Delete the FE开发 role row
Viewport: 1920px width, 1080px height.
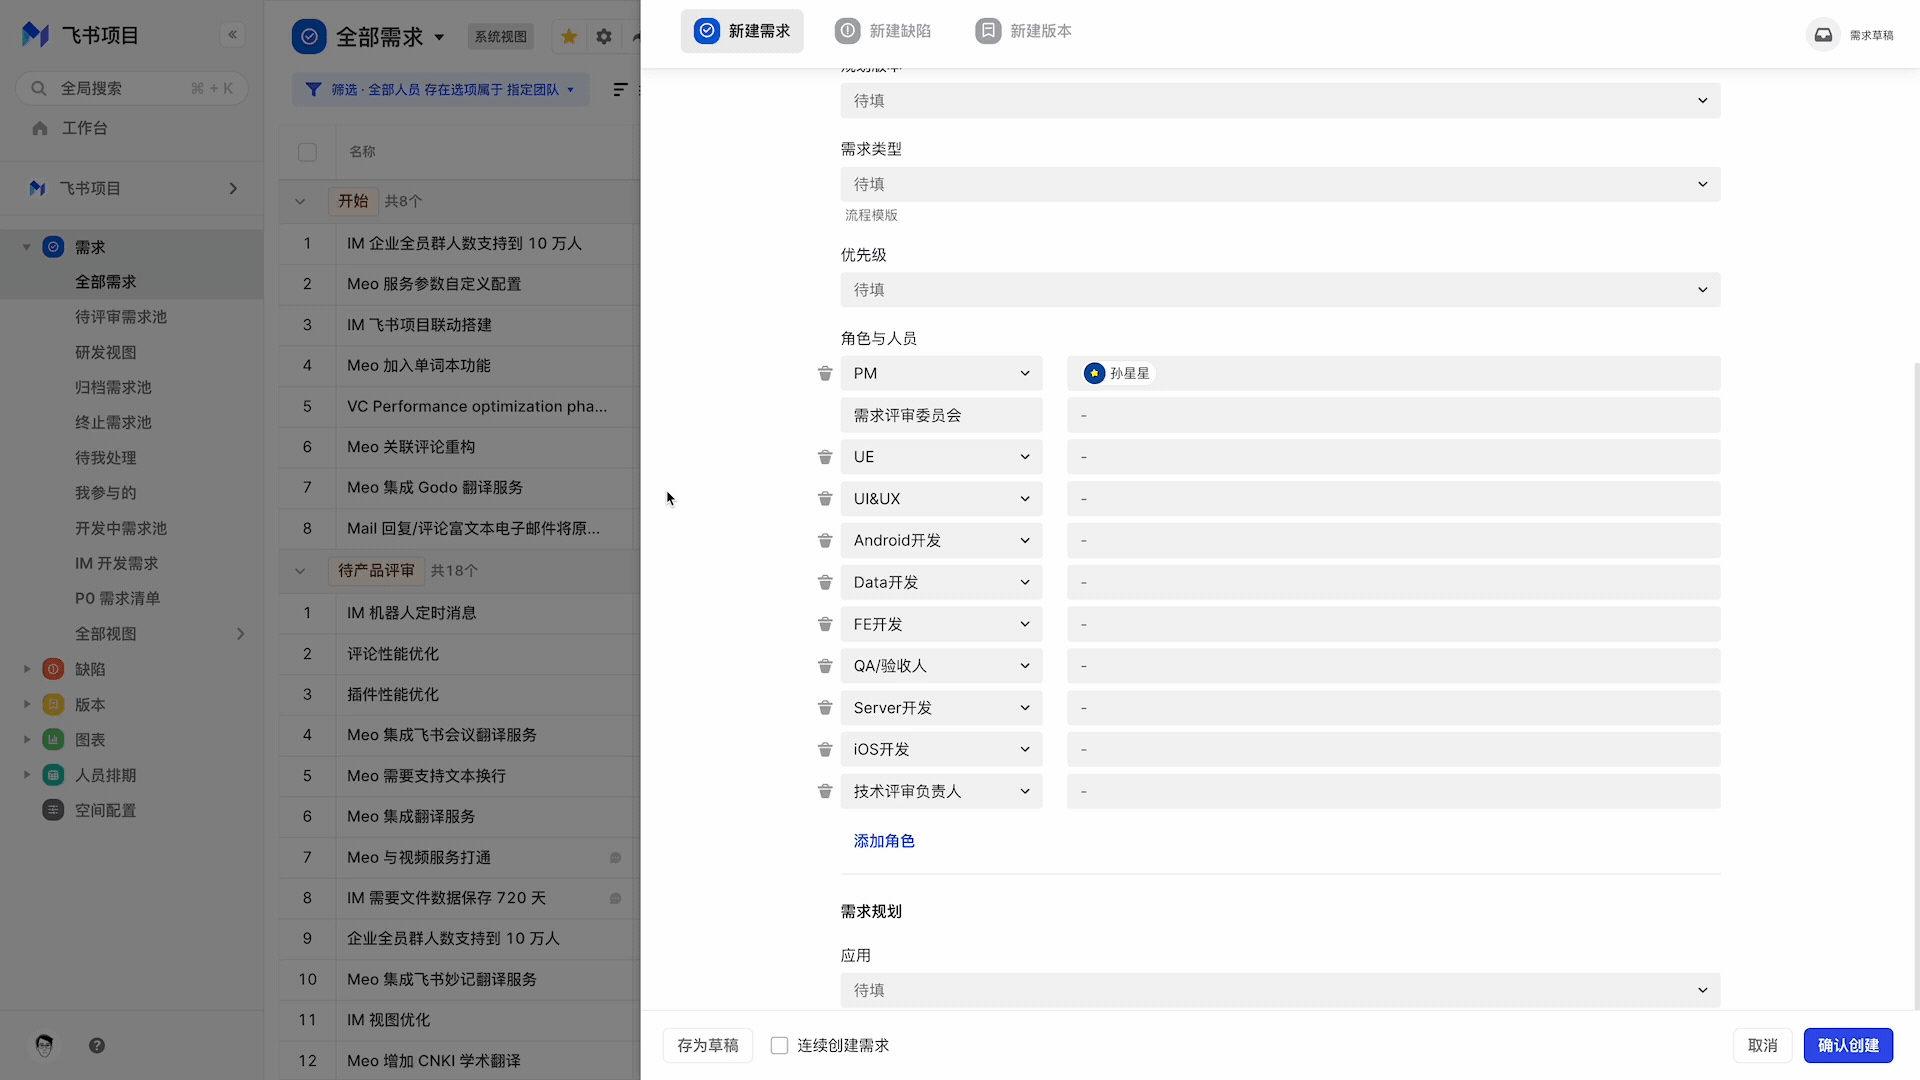click(x=825, y=624)
